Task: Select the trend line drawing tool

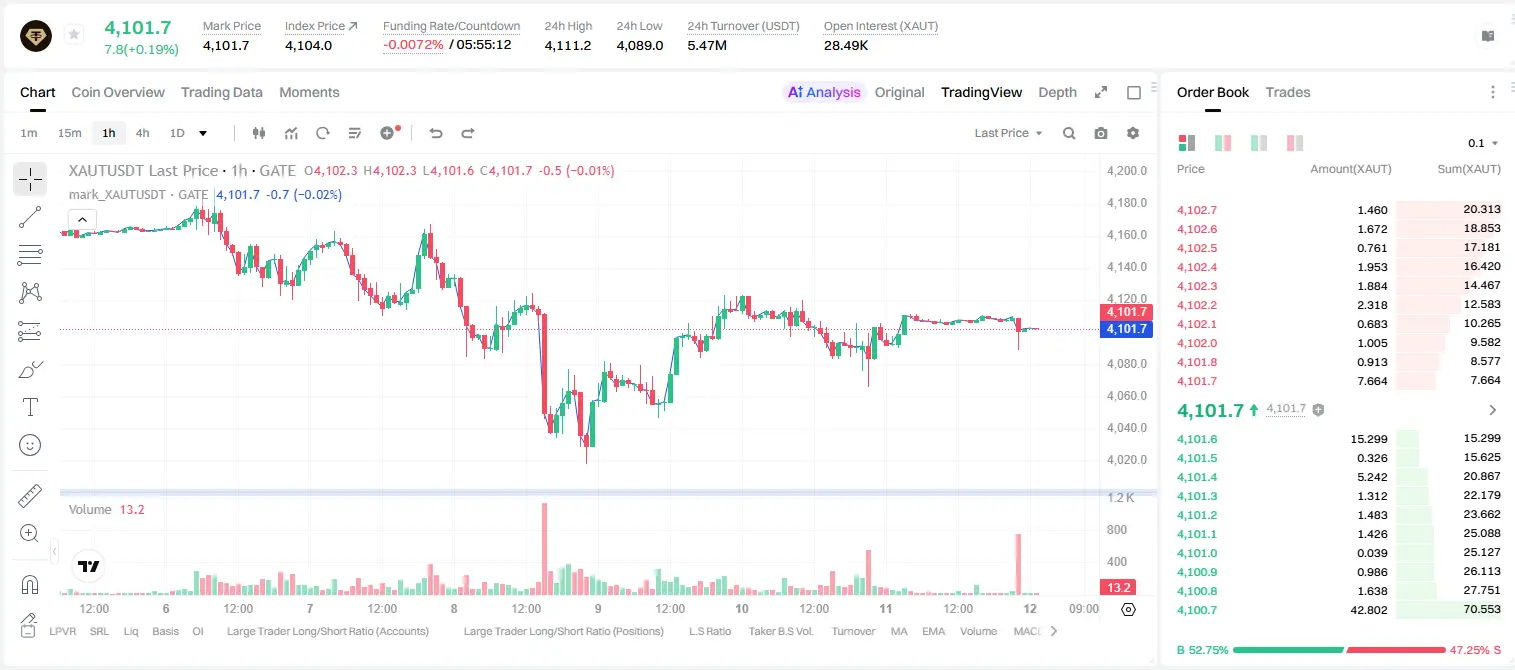Action: click(x=30, y=217)
